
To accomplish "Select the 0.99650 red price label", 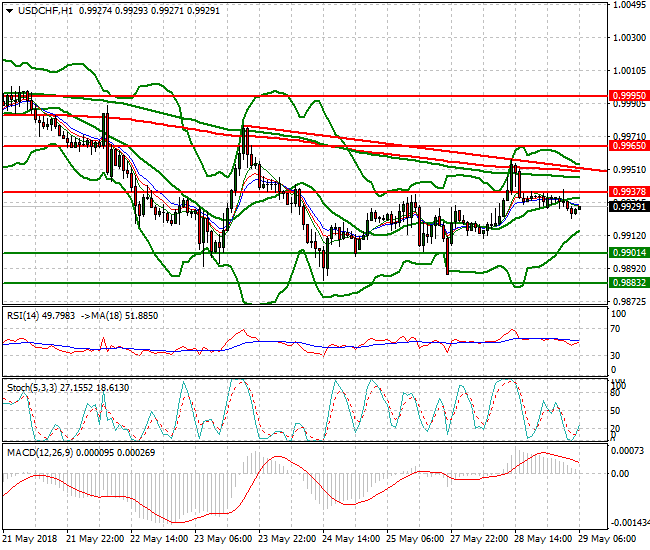I will (x=629, y=146).
